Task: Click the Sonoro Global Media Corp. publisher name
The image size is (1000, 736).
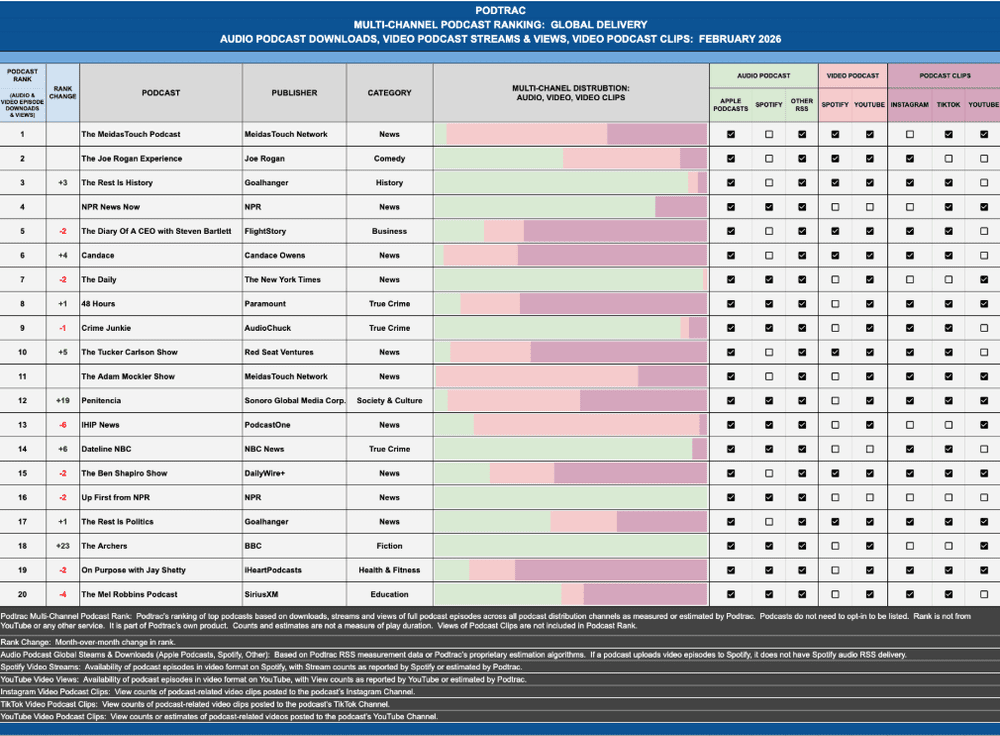Action: click(293, 400)
